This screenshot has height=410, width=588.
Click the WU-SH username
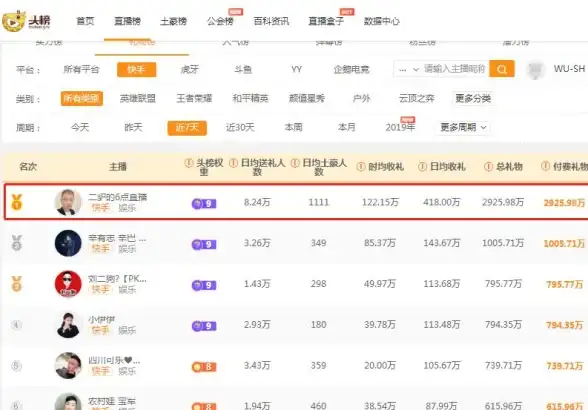coord(569,69)
